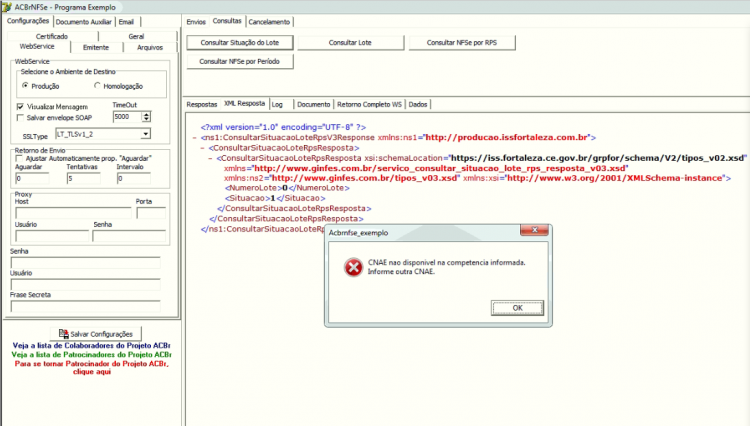
Task: Open the Geral settings tab
Action: (x=136, y=36)
